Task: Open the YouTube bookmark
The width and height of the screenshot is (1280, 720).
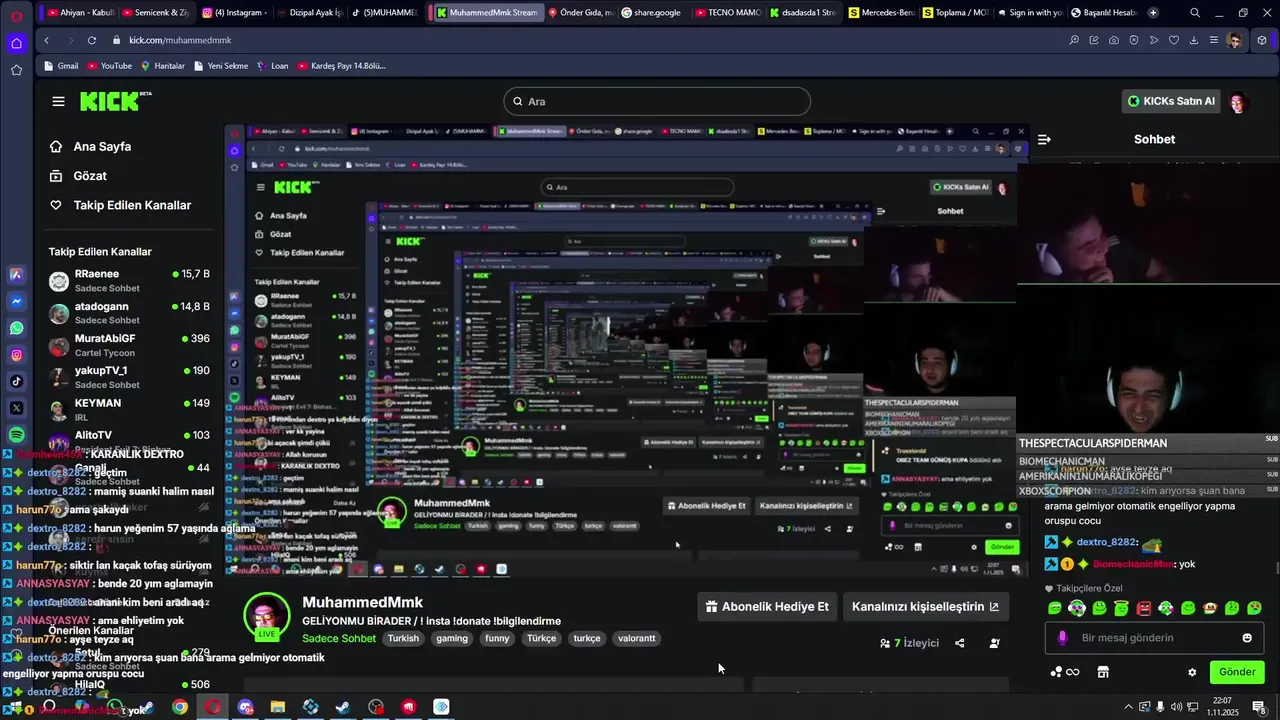Action: (x=110, y=66)
